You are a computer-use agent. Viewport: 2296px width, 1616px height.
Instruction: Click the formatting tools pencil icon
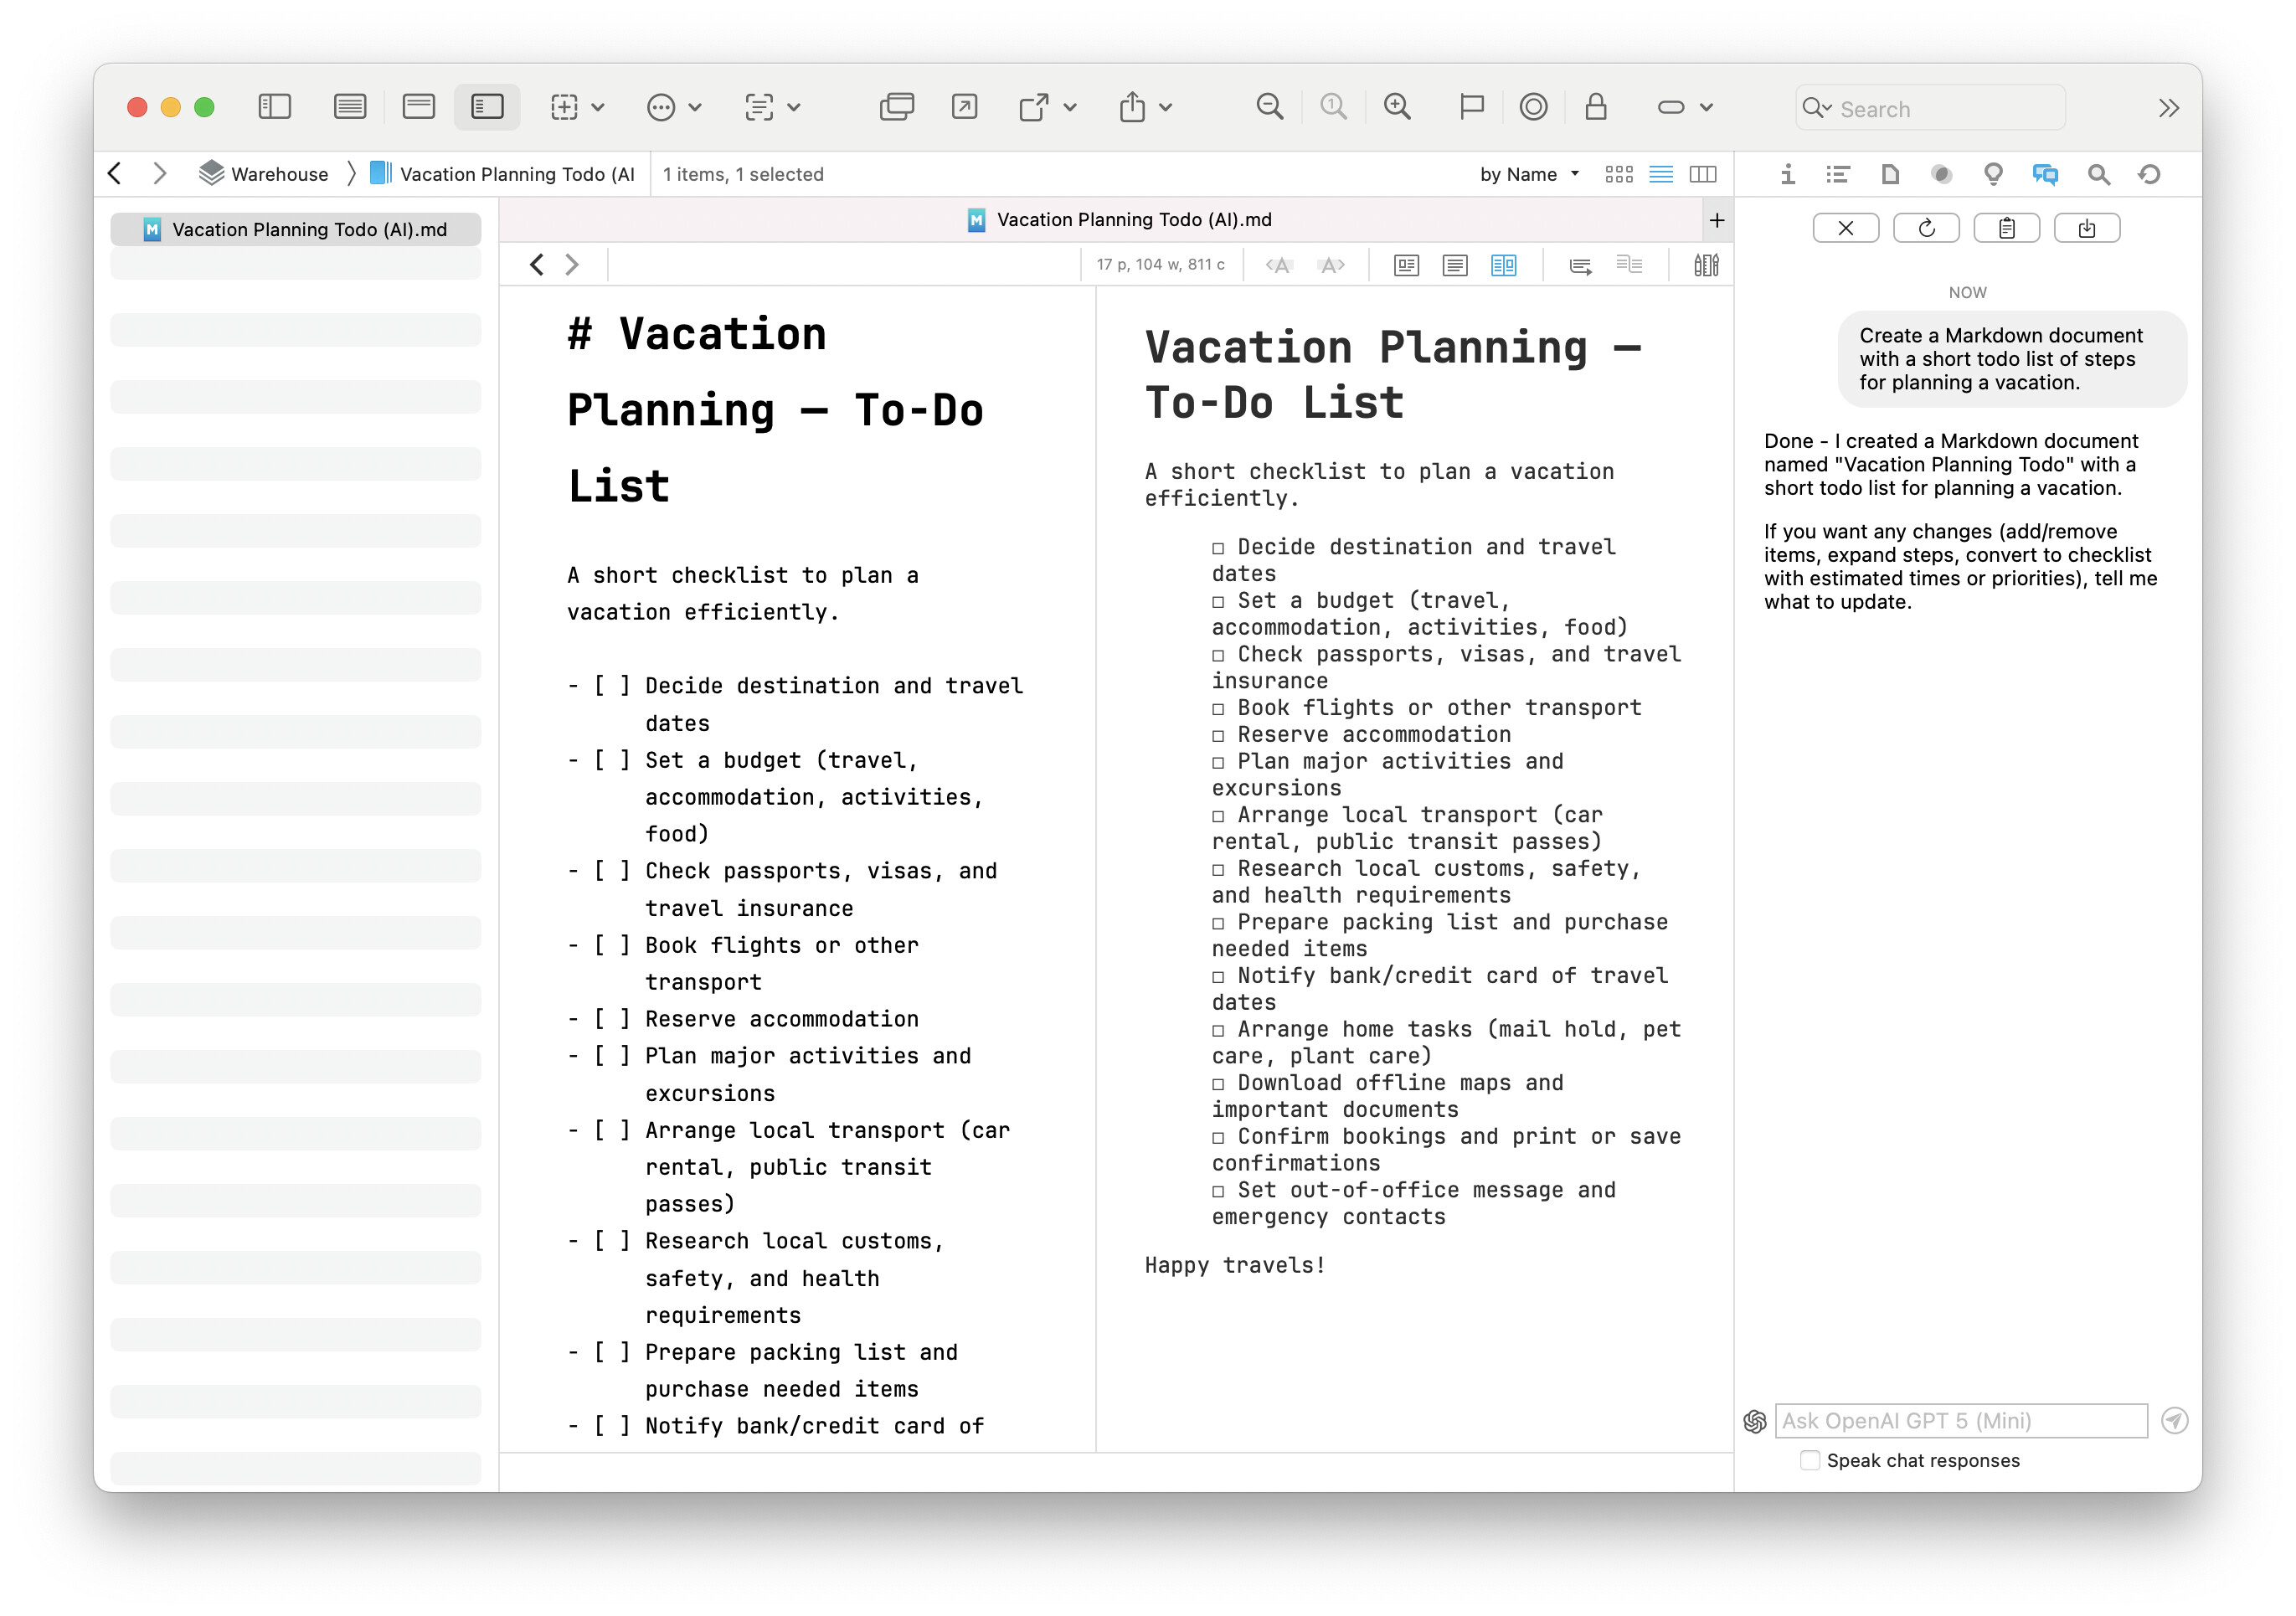[1706, 265]
